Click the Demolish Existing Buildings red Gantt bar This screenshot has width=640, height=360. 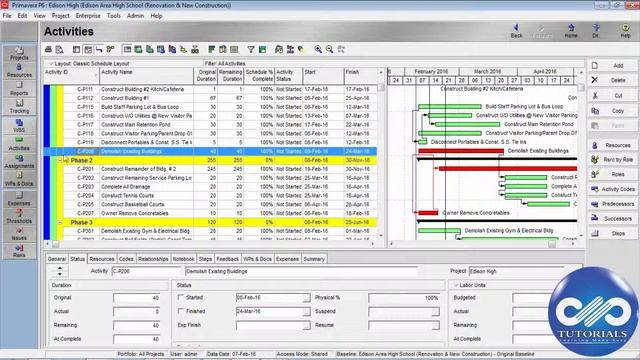click(461, 151)
